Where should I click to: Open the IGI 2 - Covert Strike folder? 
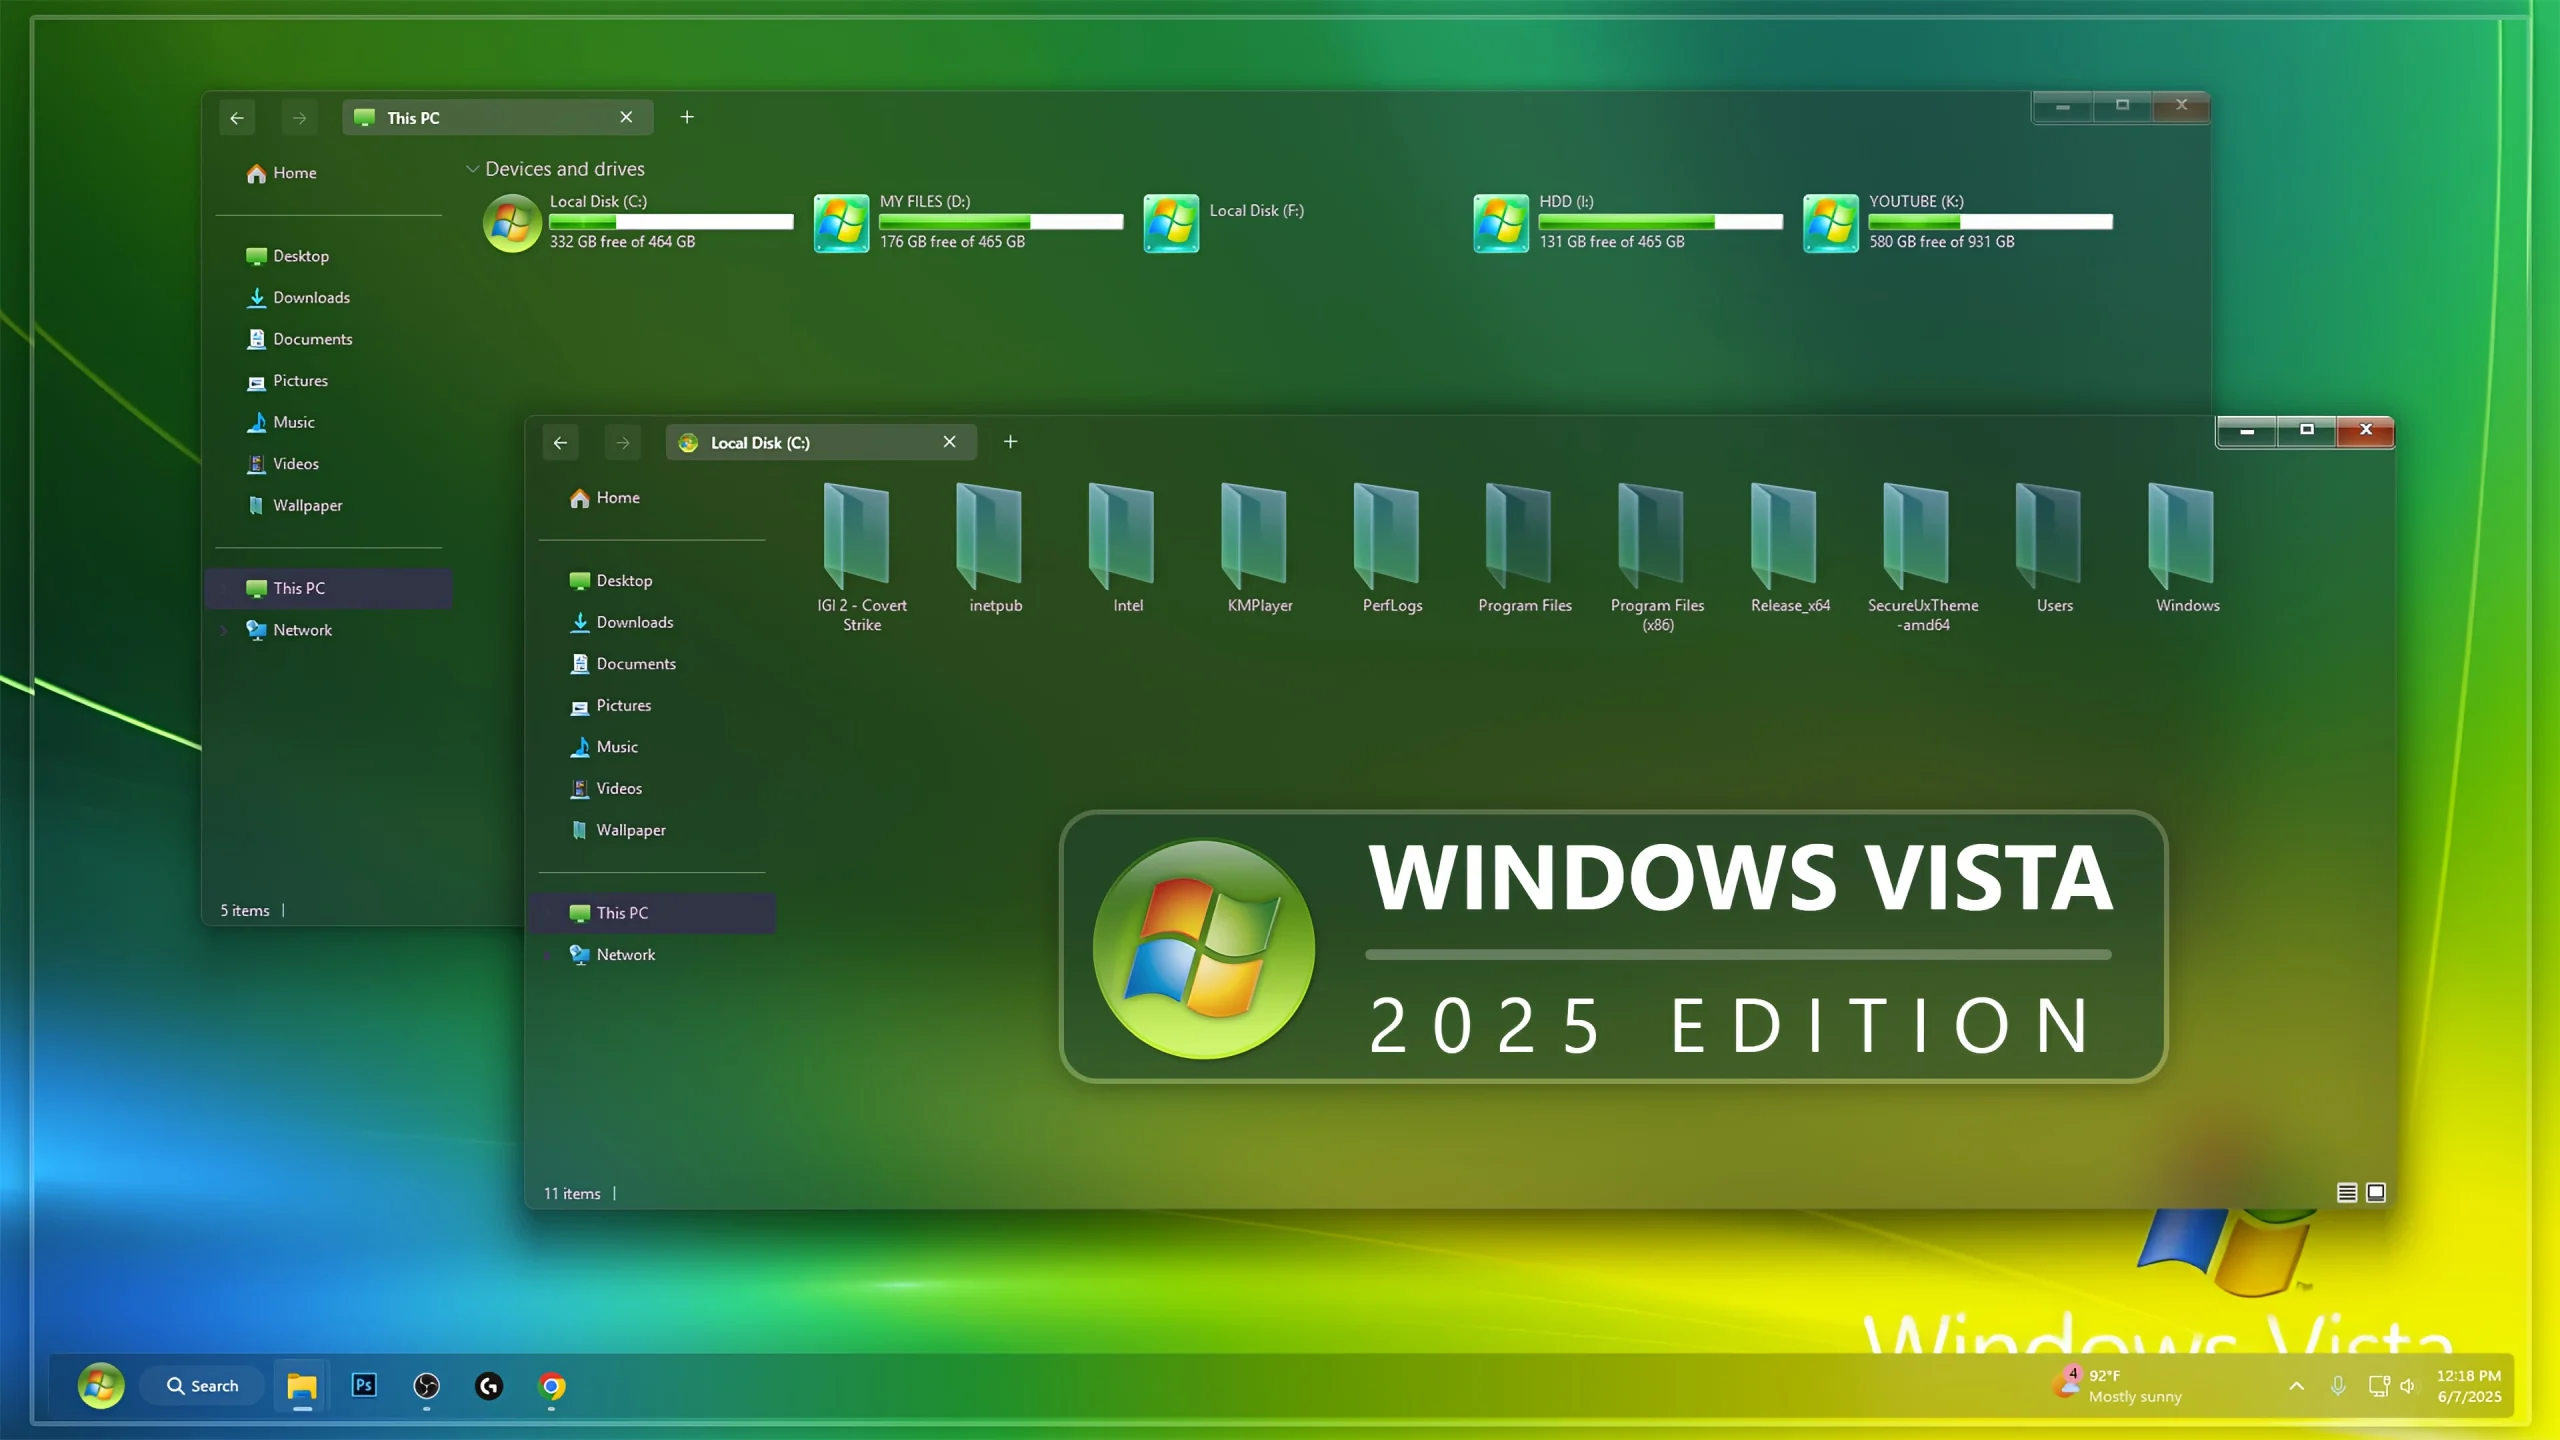coord(861,558)
